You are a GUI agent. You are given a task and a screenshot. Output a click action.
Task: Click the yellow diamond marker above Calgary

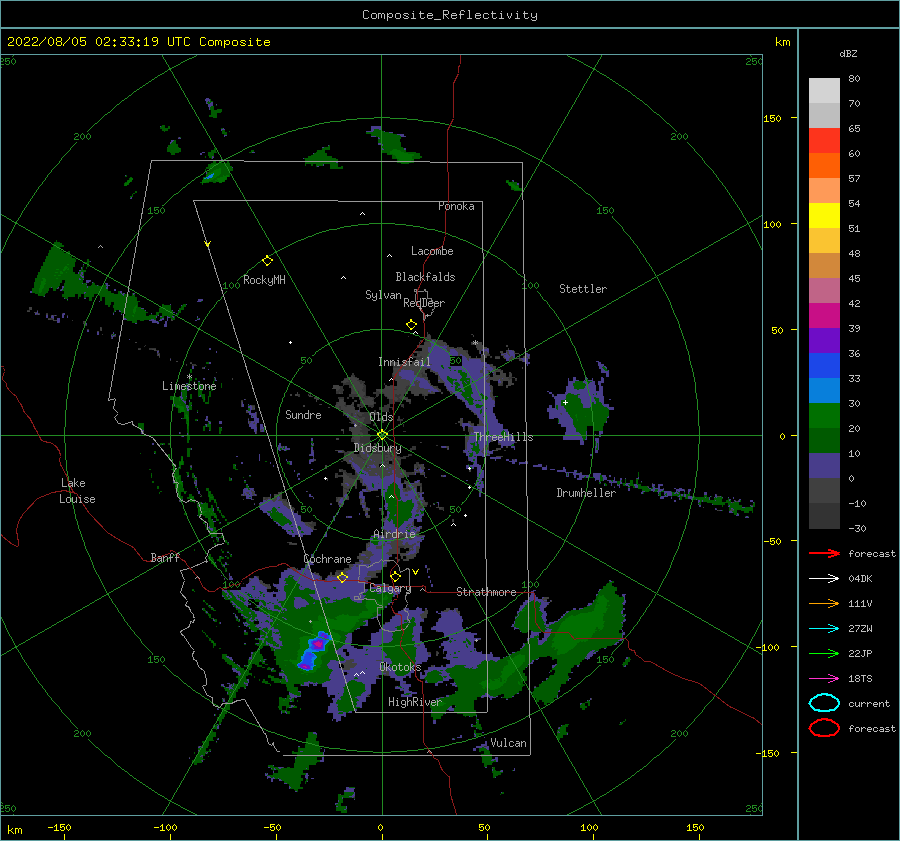tap(395, 576)
